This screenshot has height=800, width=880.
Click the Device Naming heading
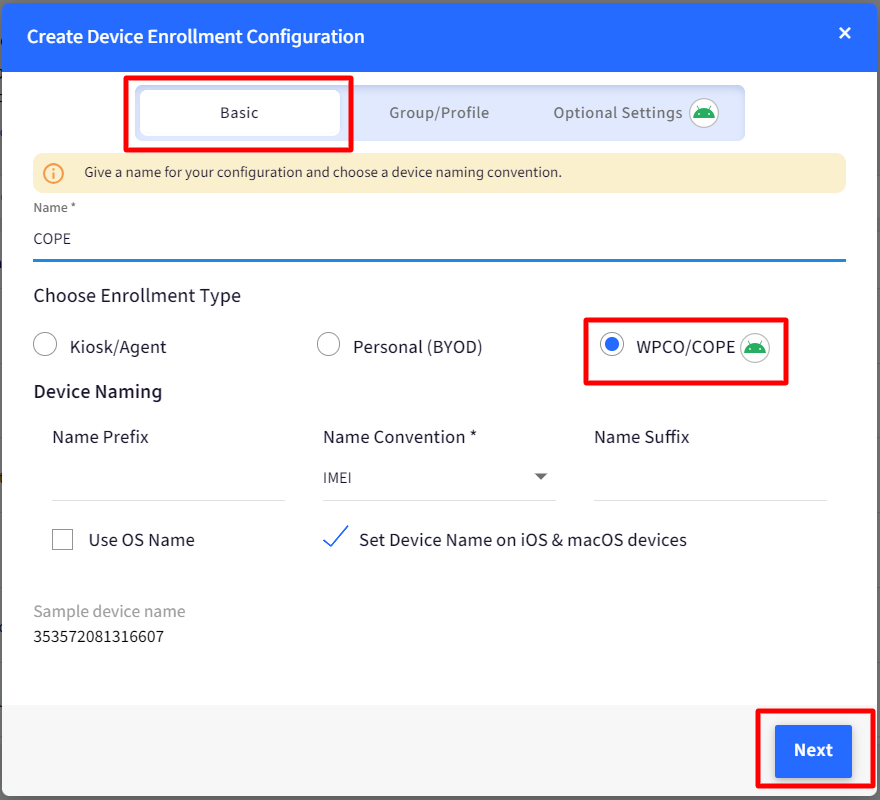pyautogui.click(x=98, y=392)
